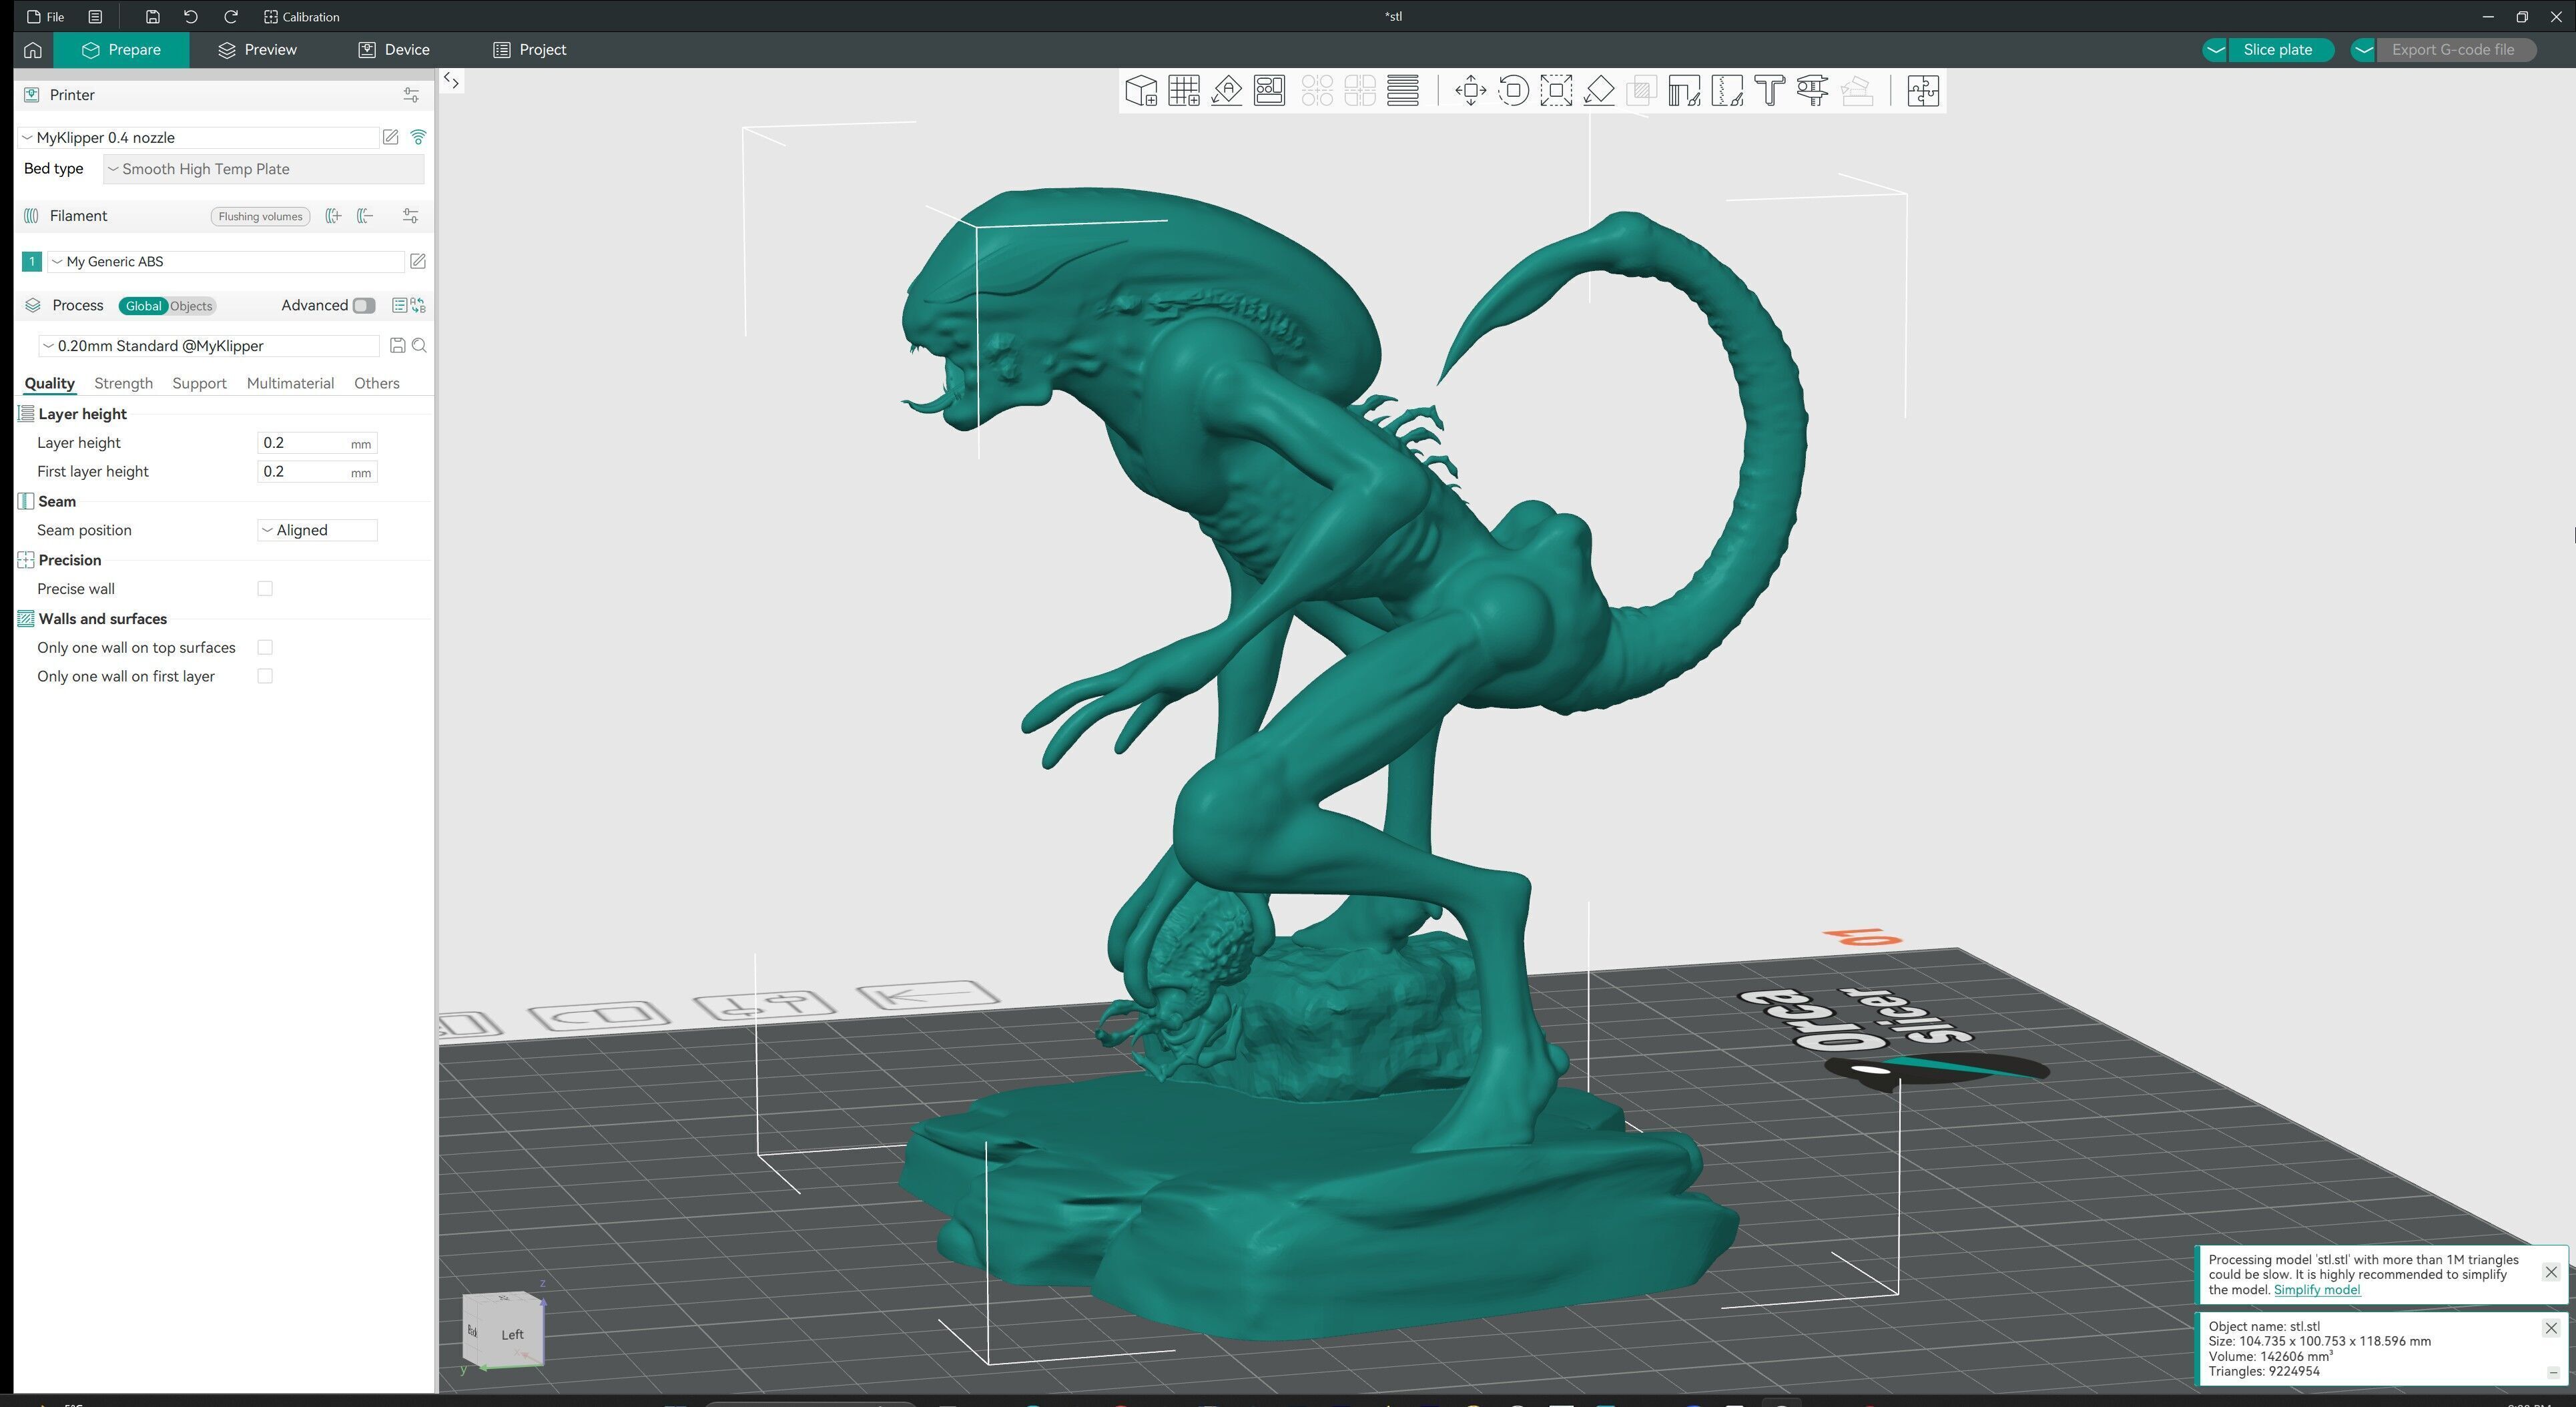This screenshot has height=1407, width=2576.
Task: Open the My Generic ABS filament dropdown
Action: point(226,262)
